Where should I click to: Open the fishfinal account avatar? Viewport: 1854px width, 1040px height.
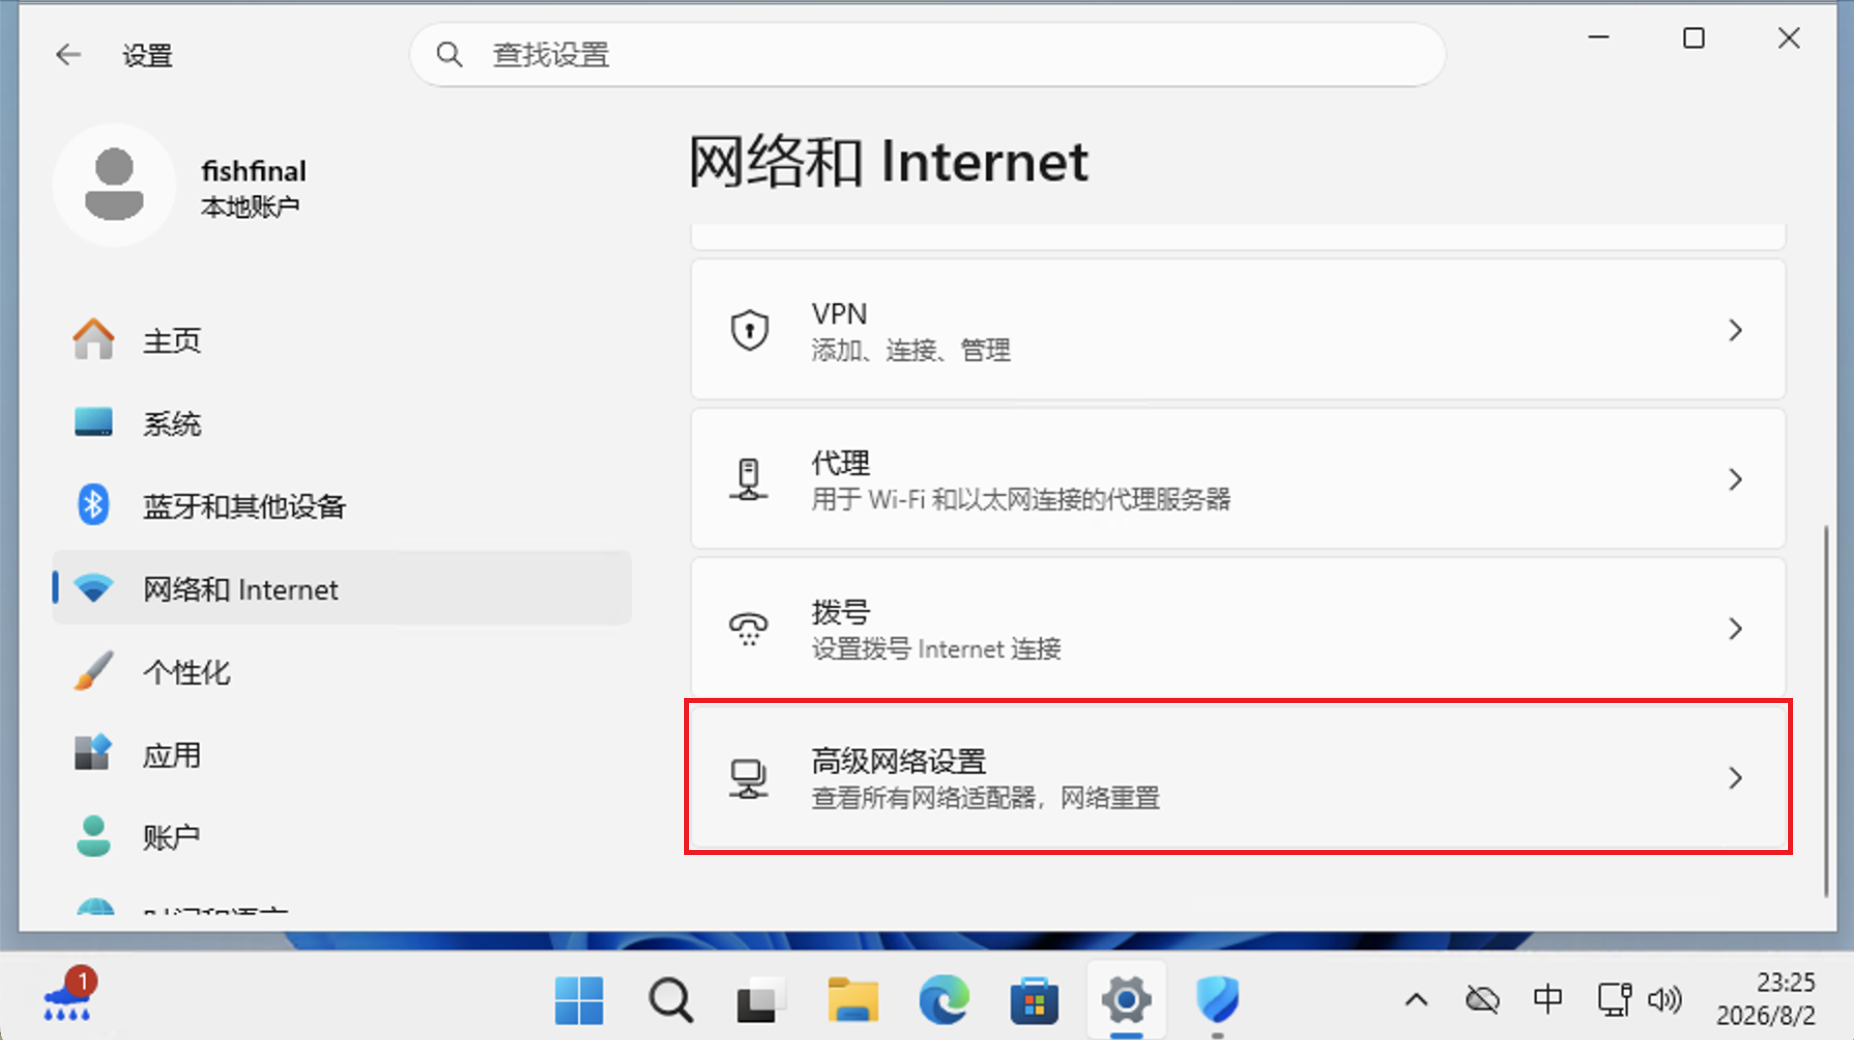pos(114,185)
